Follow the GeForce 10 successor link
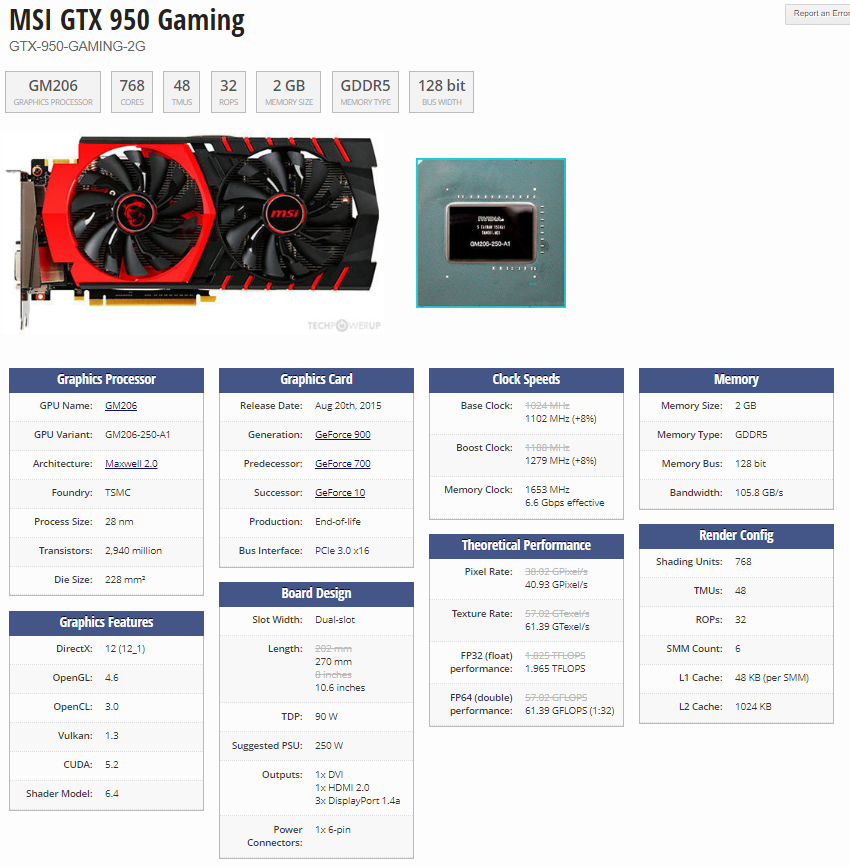Screen dimensions: 850x867 (x=340, y=493)
